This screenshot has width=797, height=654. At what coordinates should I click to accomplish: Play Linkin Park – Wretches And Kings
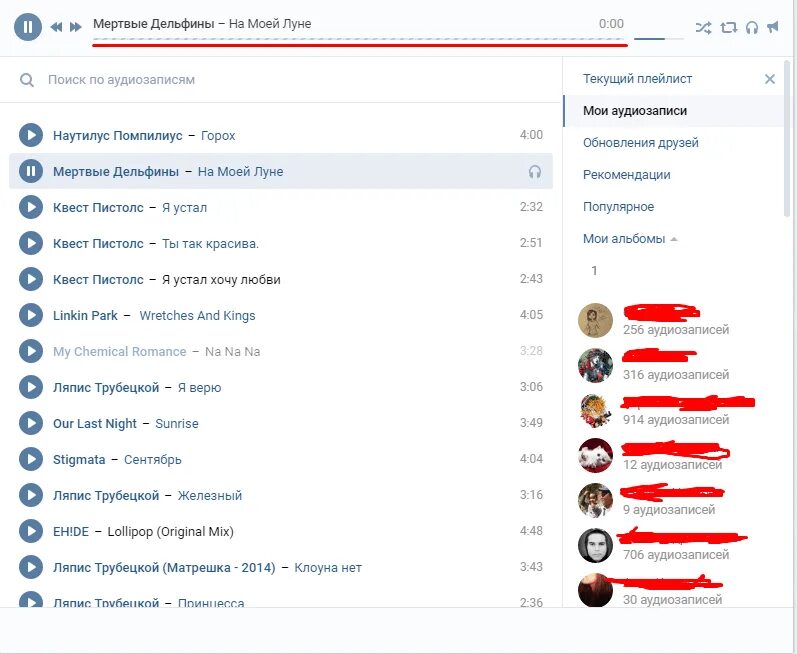point(31,315)
